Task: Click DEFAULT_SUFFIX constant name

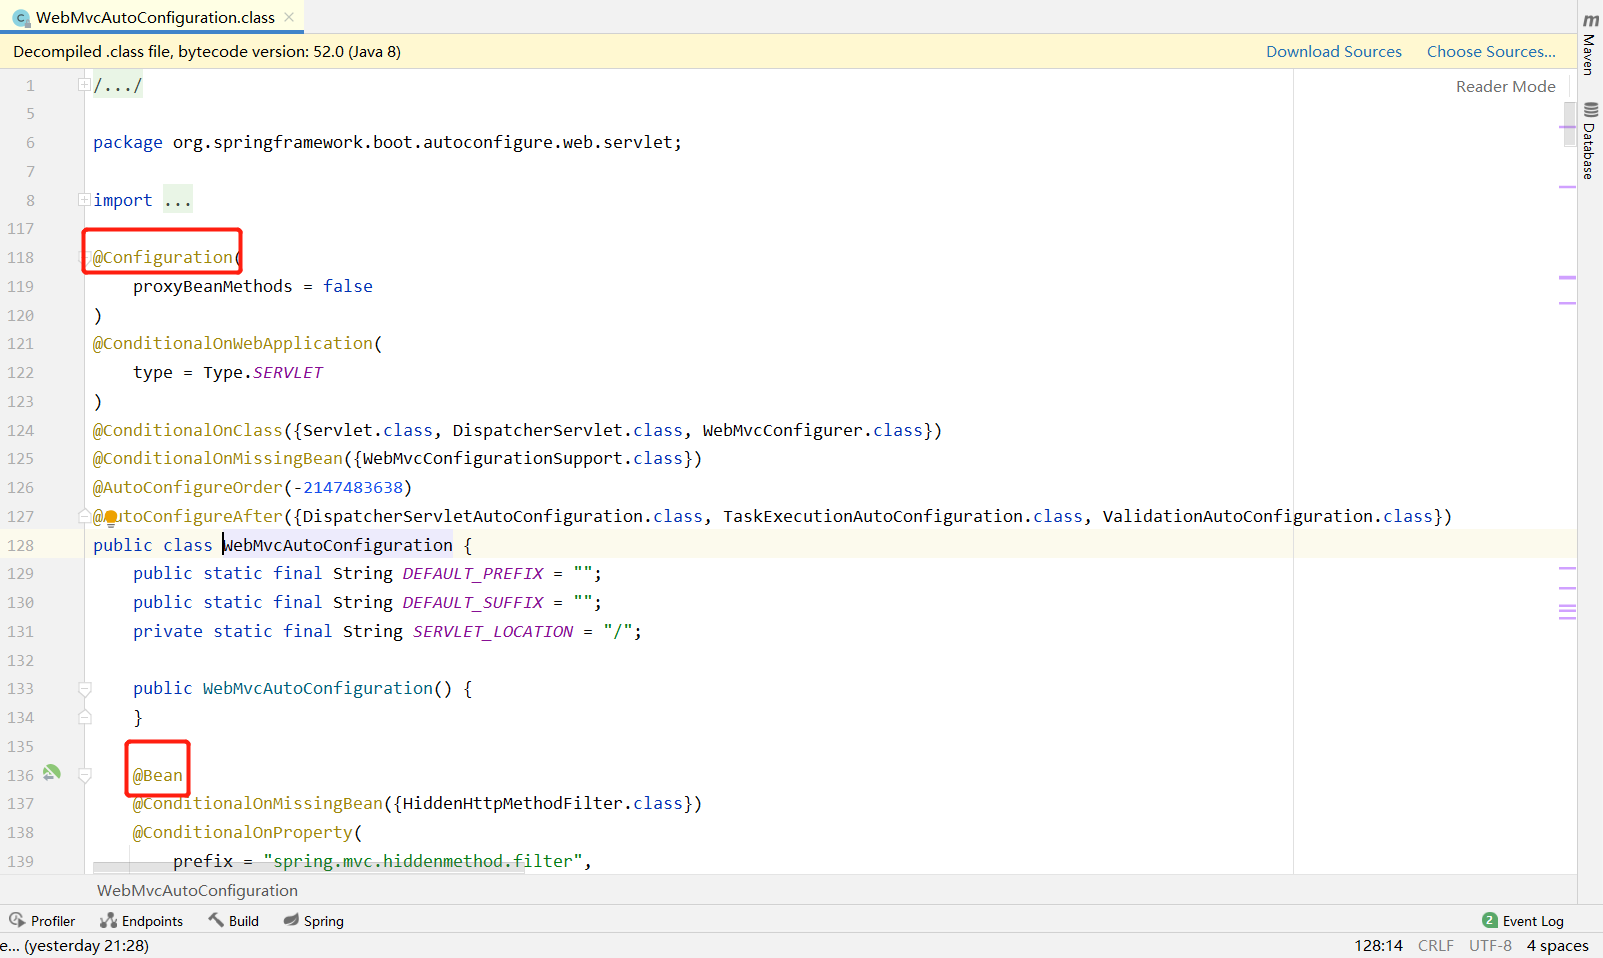Action: pos(473,603)
